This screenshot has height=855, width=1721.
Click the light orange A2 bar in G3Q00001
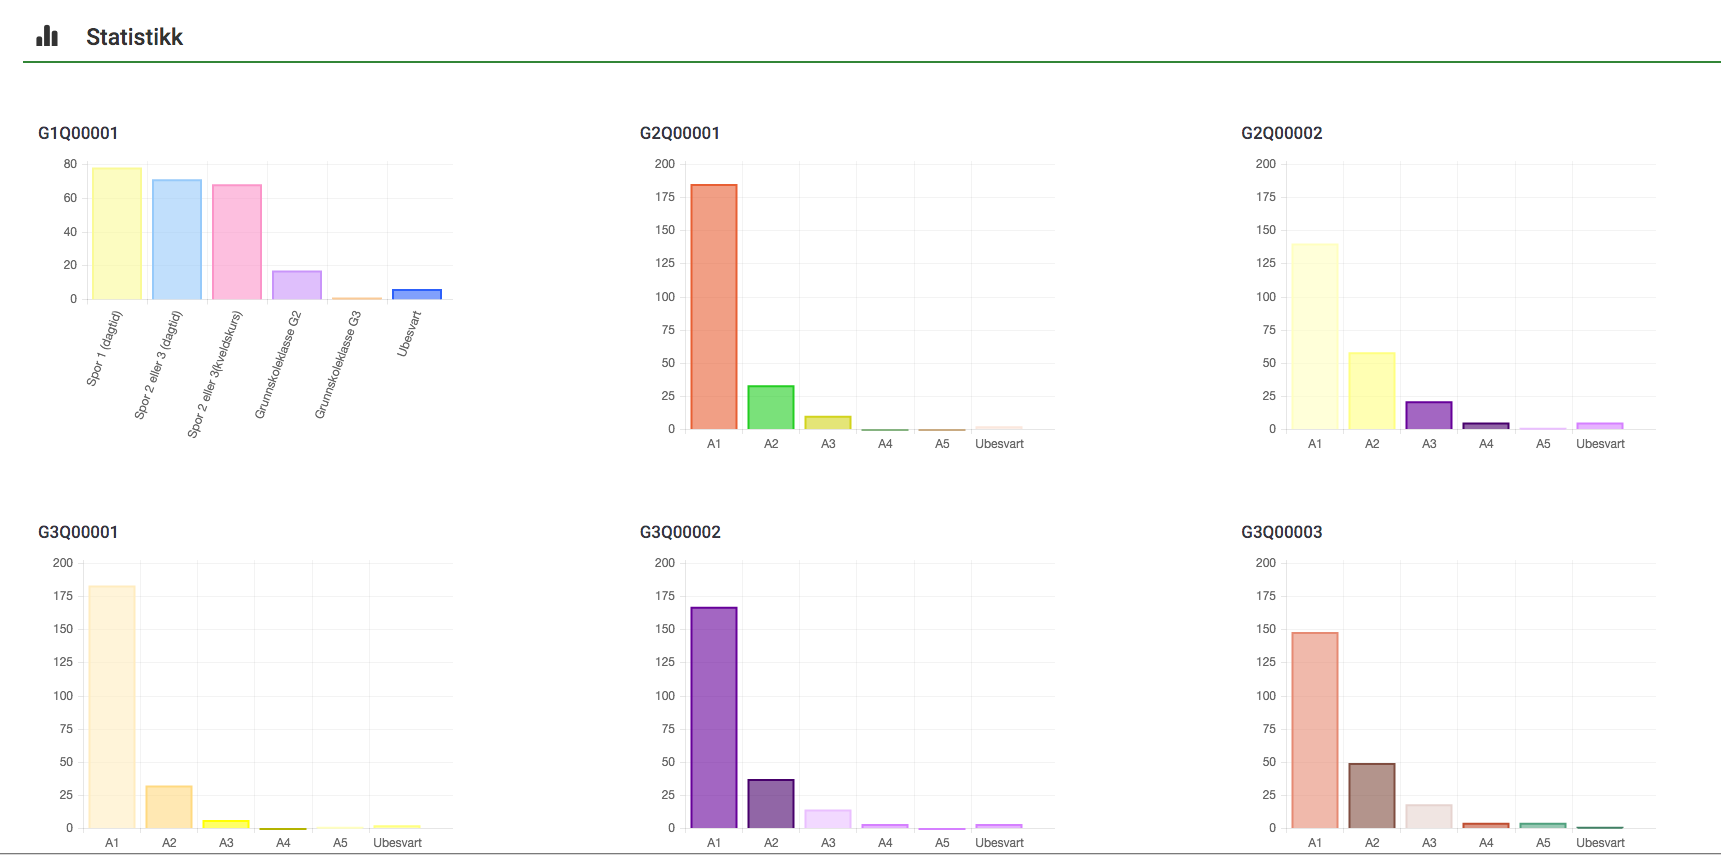169,807
